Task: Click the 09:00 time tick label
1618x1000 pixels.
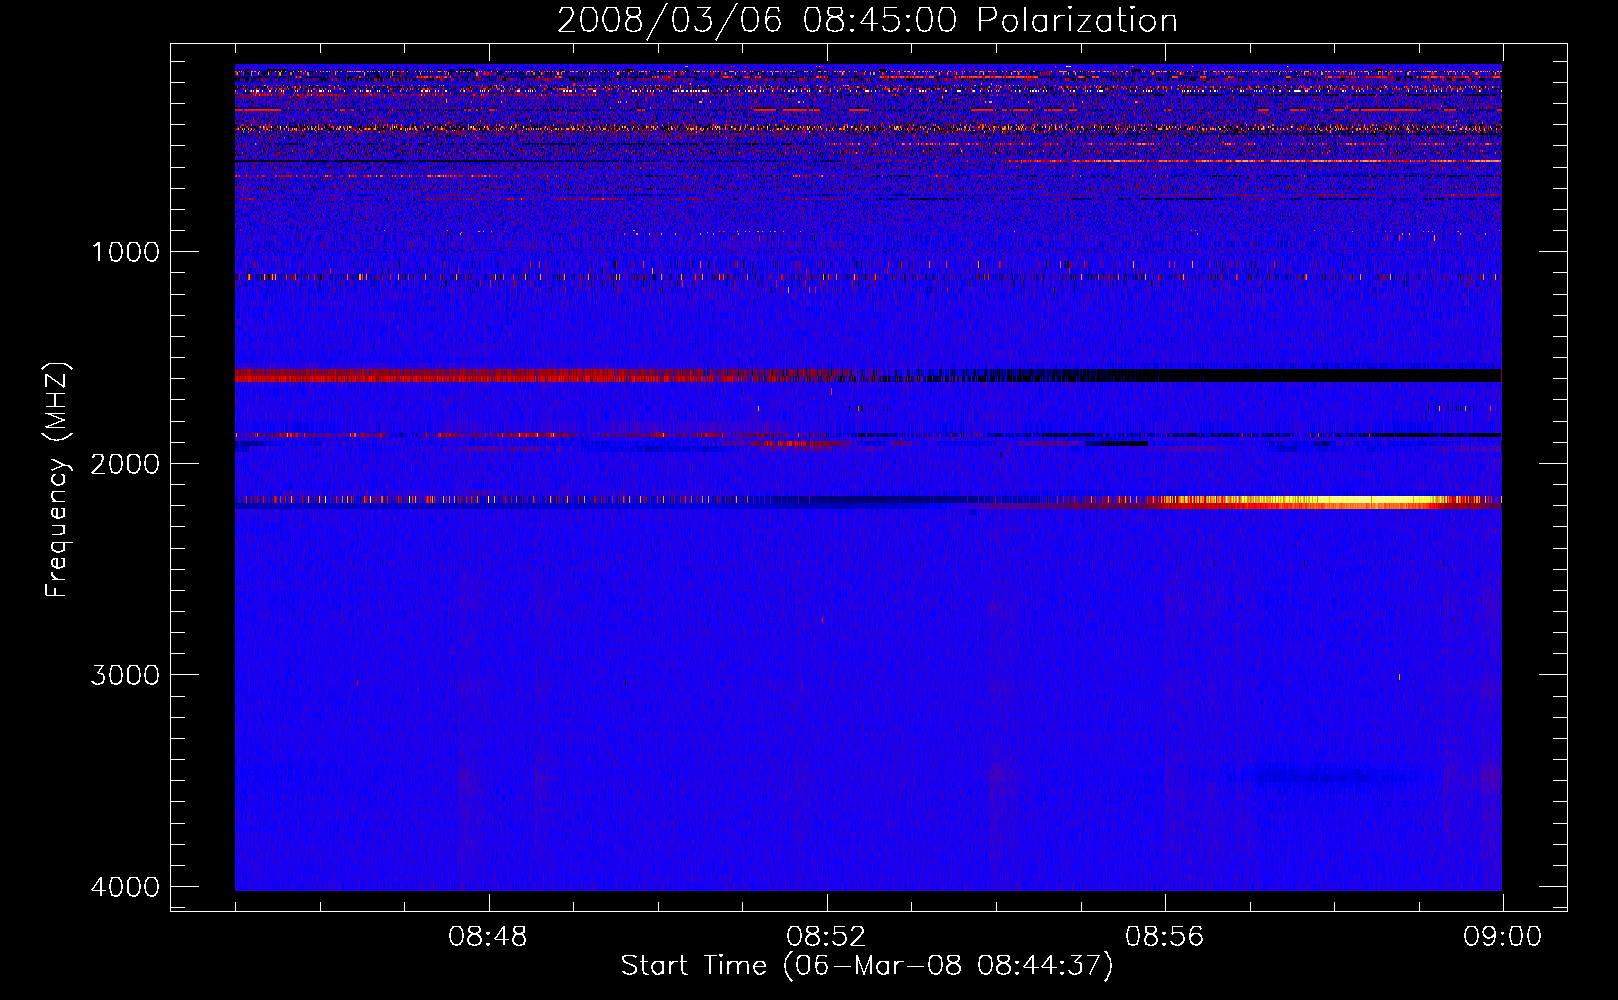Action: click(1502, 937)
